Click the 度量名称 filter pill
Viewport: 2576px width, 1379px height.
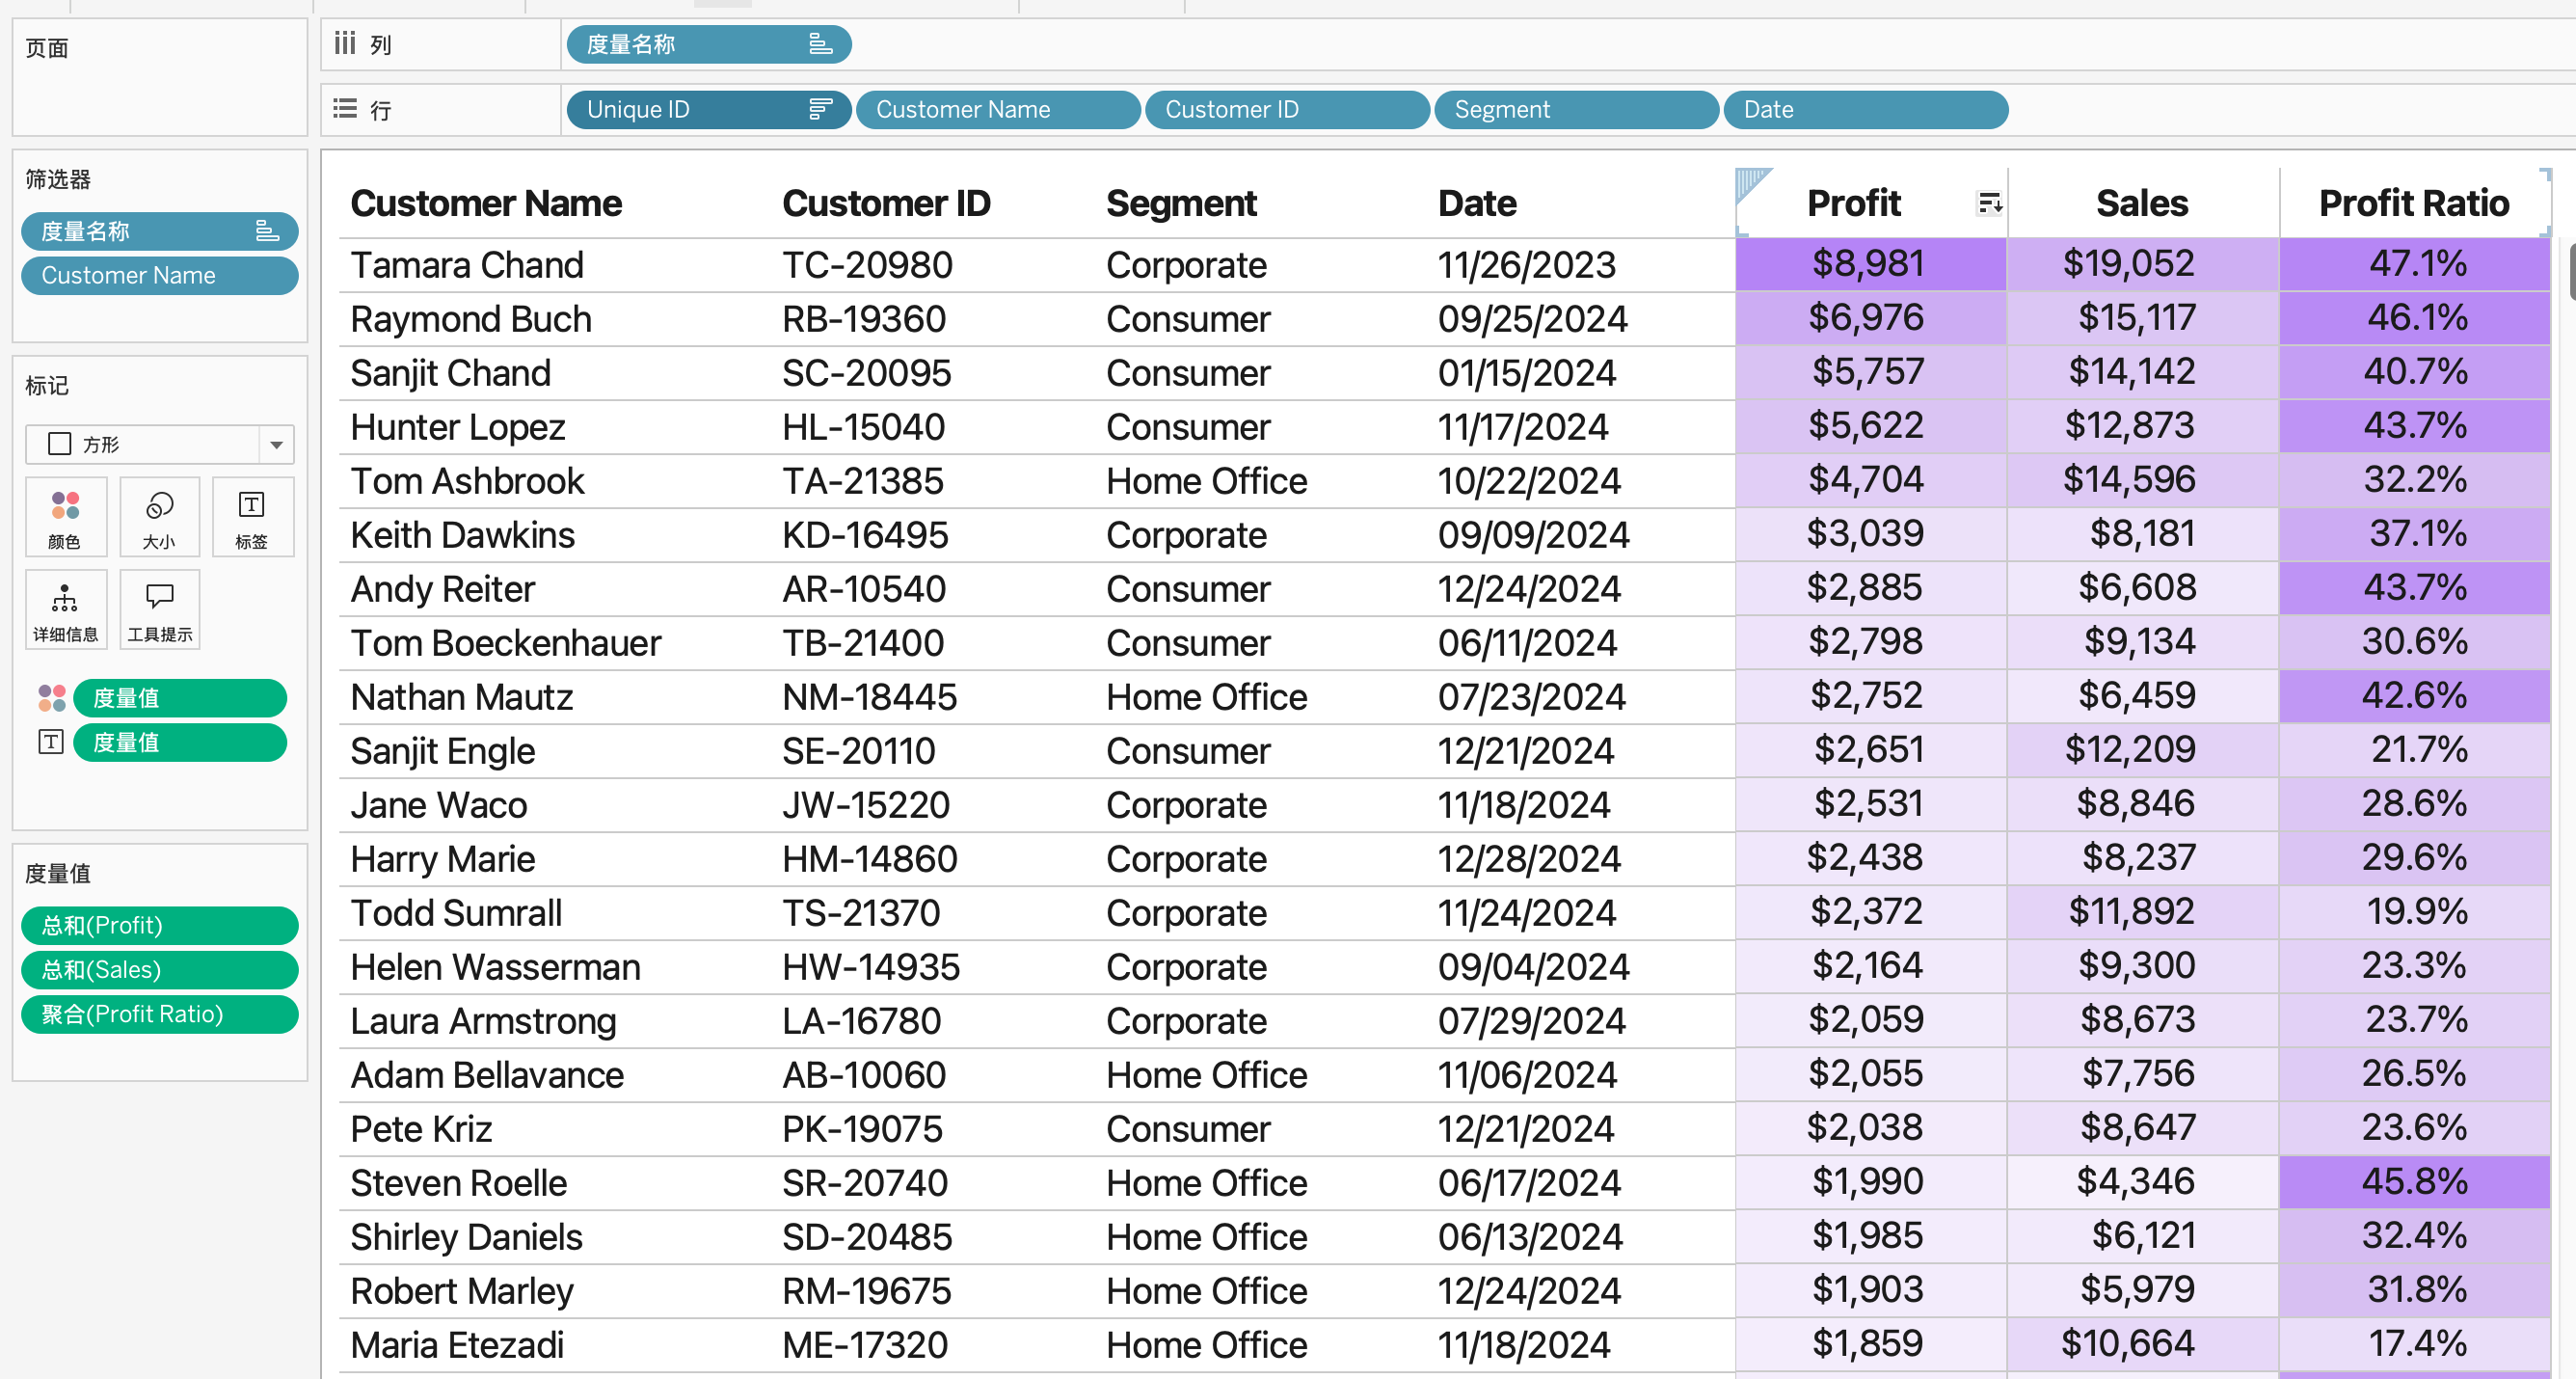(x=159, y=231)
